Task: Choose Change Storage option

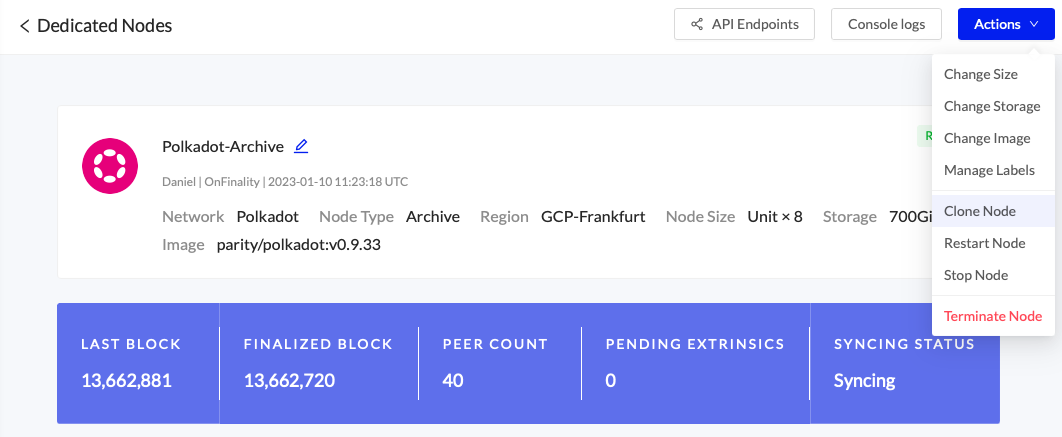Action: coord(991,106)
